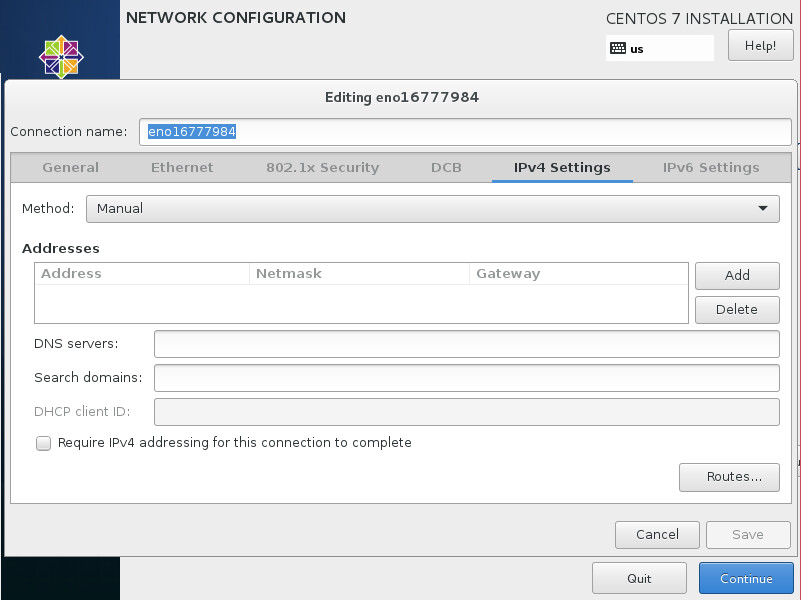Viewport: 801px width, 600px height.
Task: Select the IPv4 Settings tab
Action: tap(562, 167)
